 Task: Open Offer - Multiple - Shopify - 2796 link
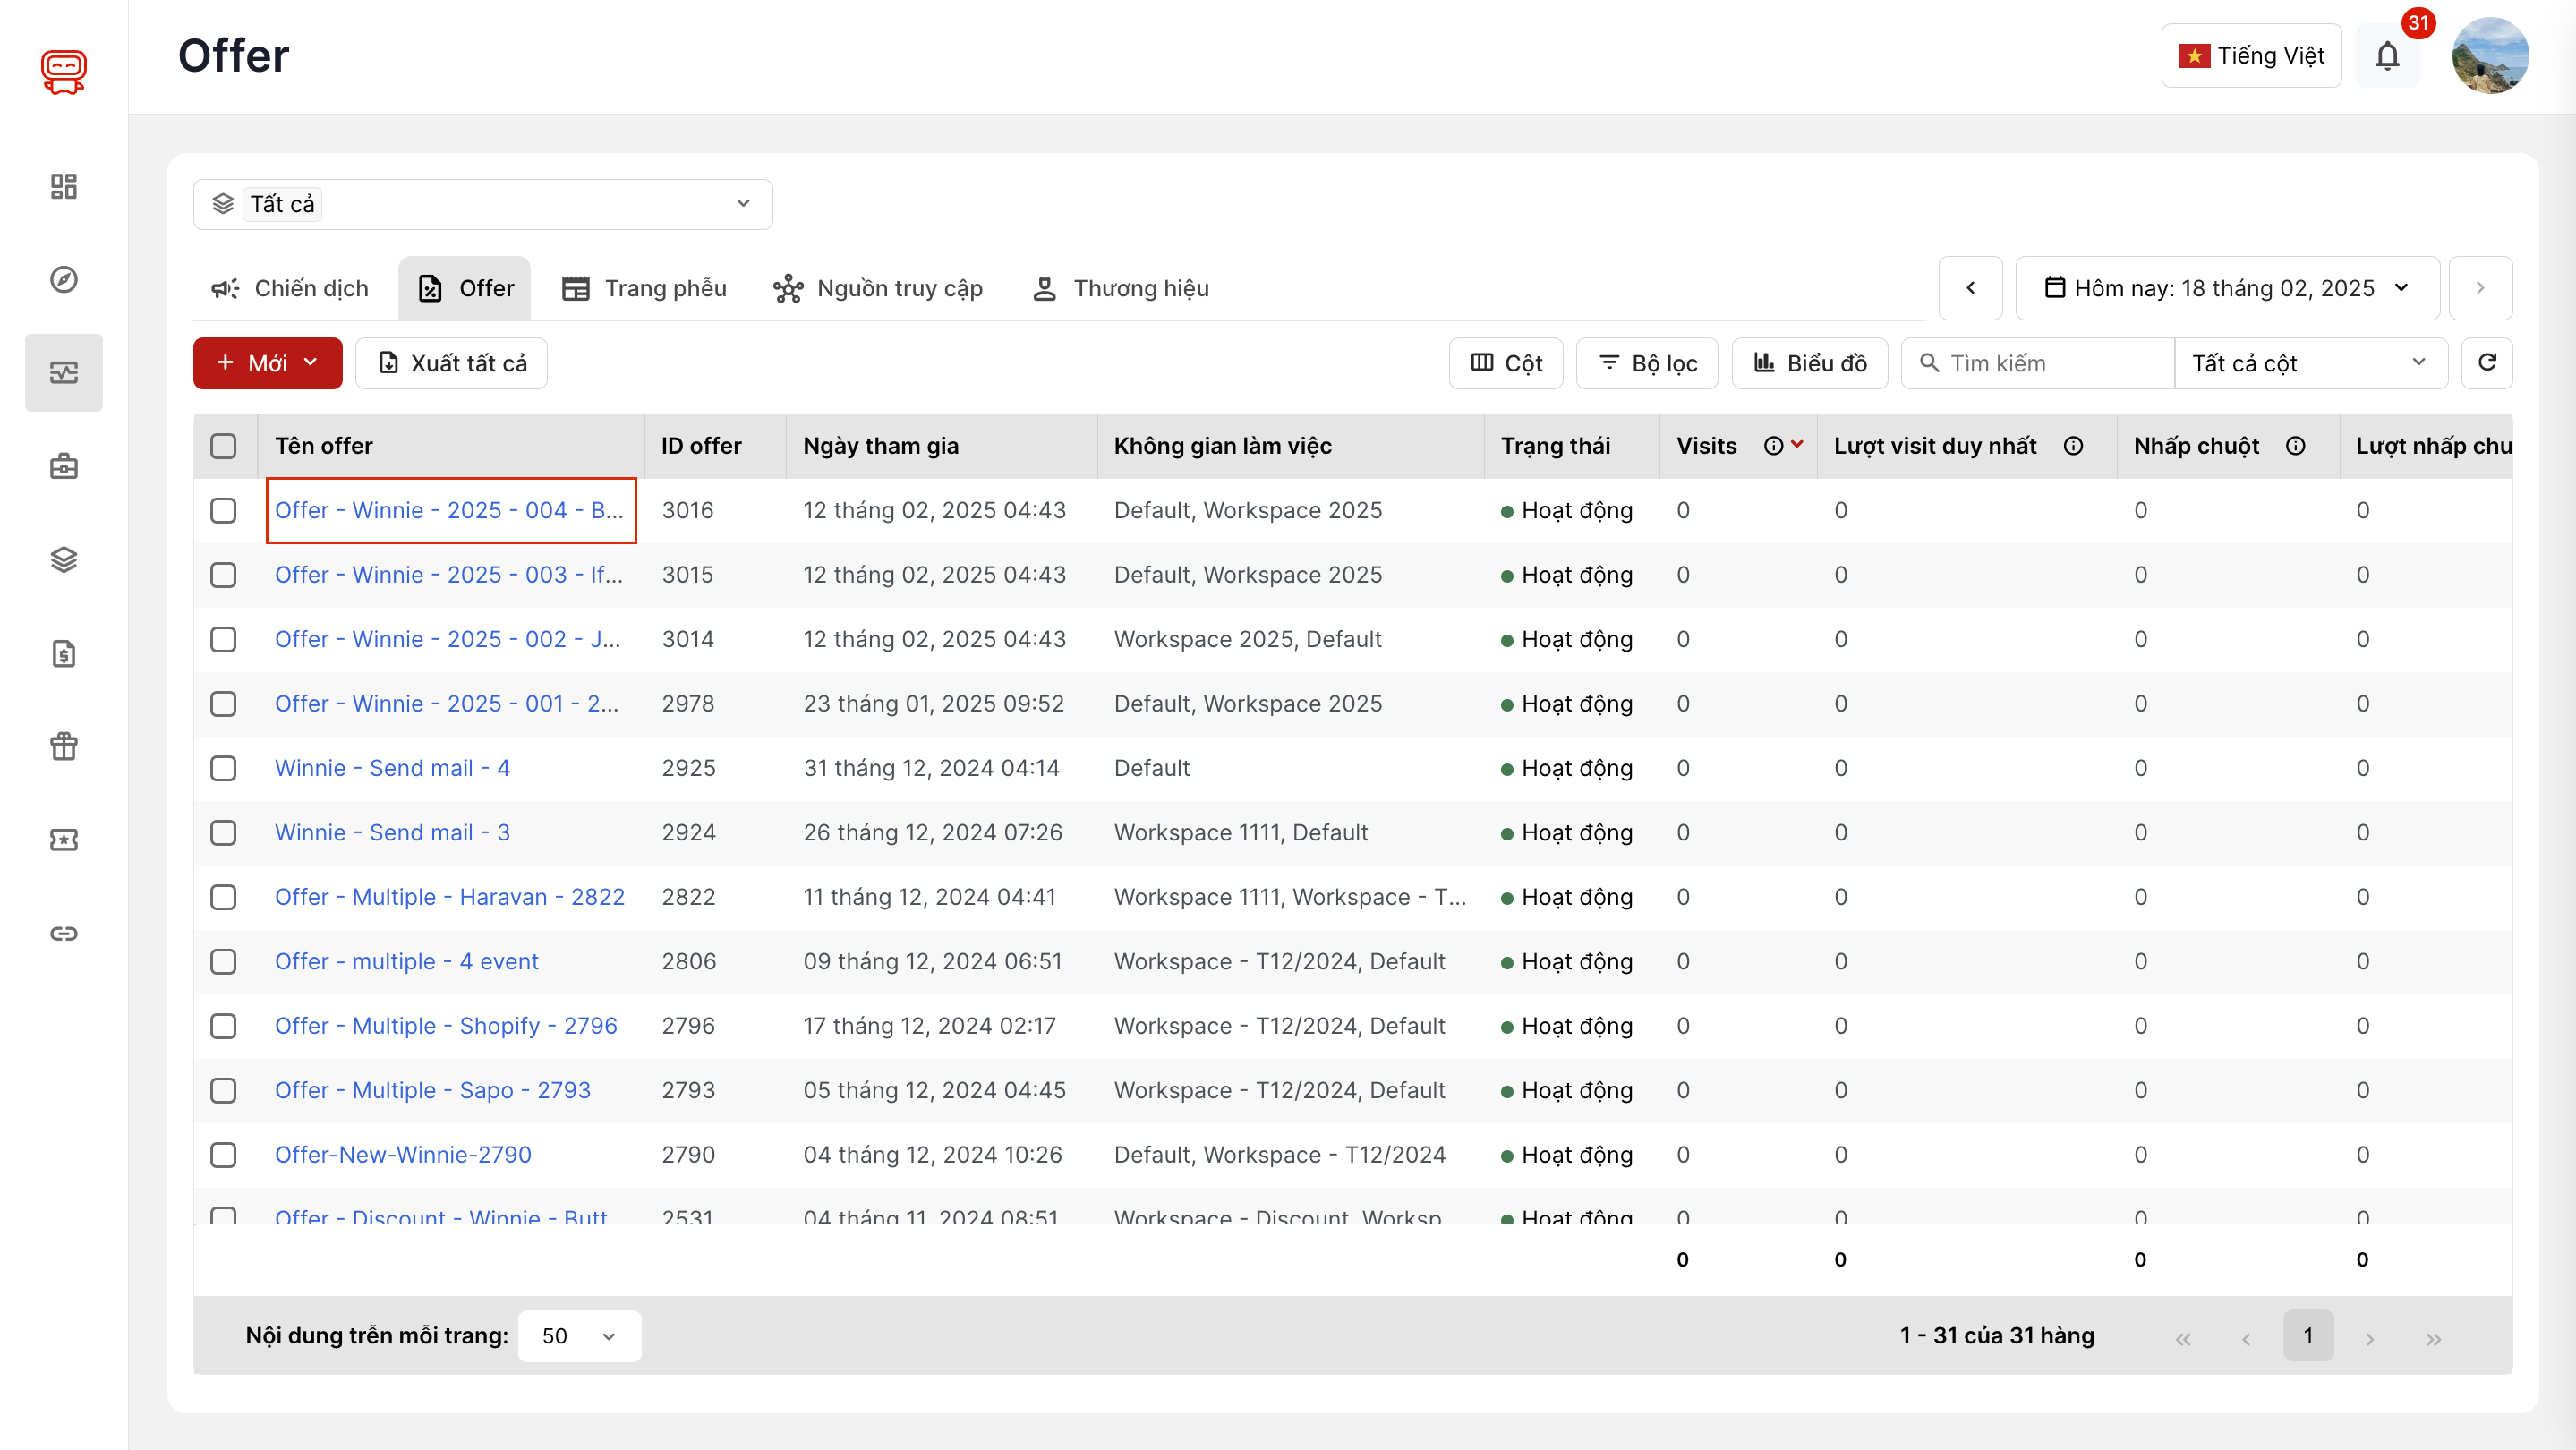(x=446, y=1026)
